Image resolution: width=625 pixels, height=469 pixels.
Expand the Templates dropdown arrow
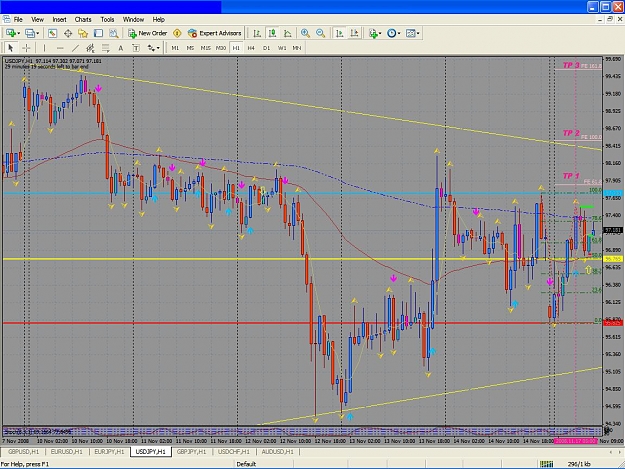(418, 33)
